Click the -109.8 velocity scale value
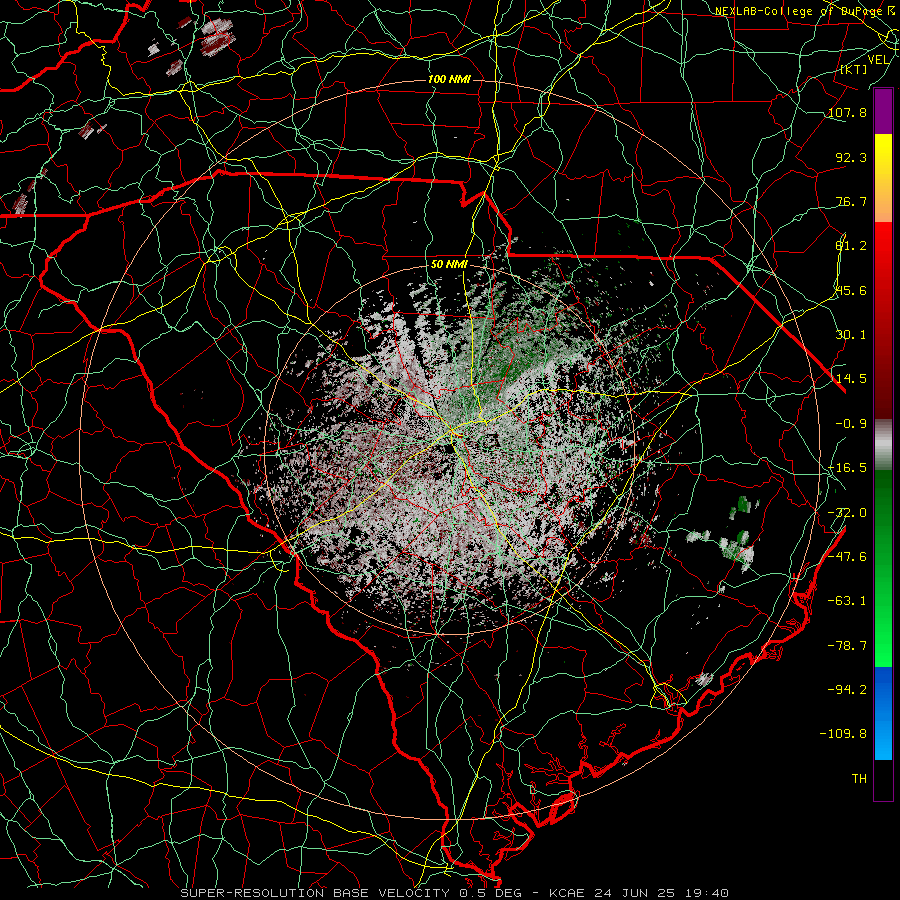Viewport: 900px width, 900px height. (x=843, y=734)
